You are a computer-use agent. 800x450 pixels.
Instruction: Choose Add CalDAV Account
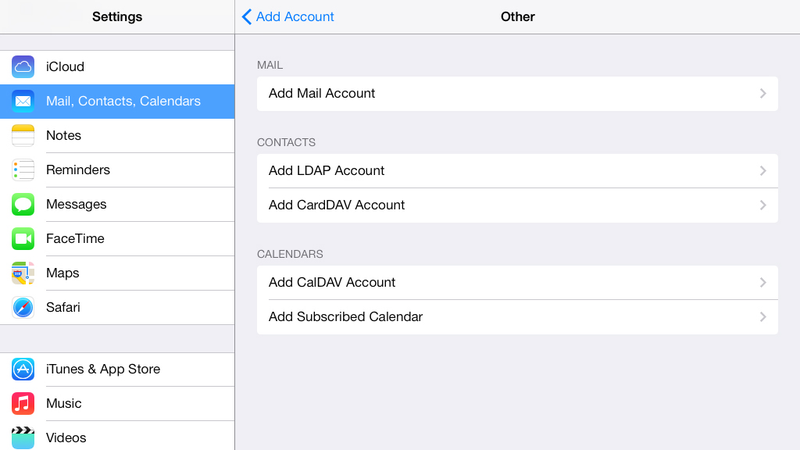click(x=517, y=283)
